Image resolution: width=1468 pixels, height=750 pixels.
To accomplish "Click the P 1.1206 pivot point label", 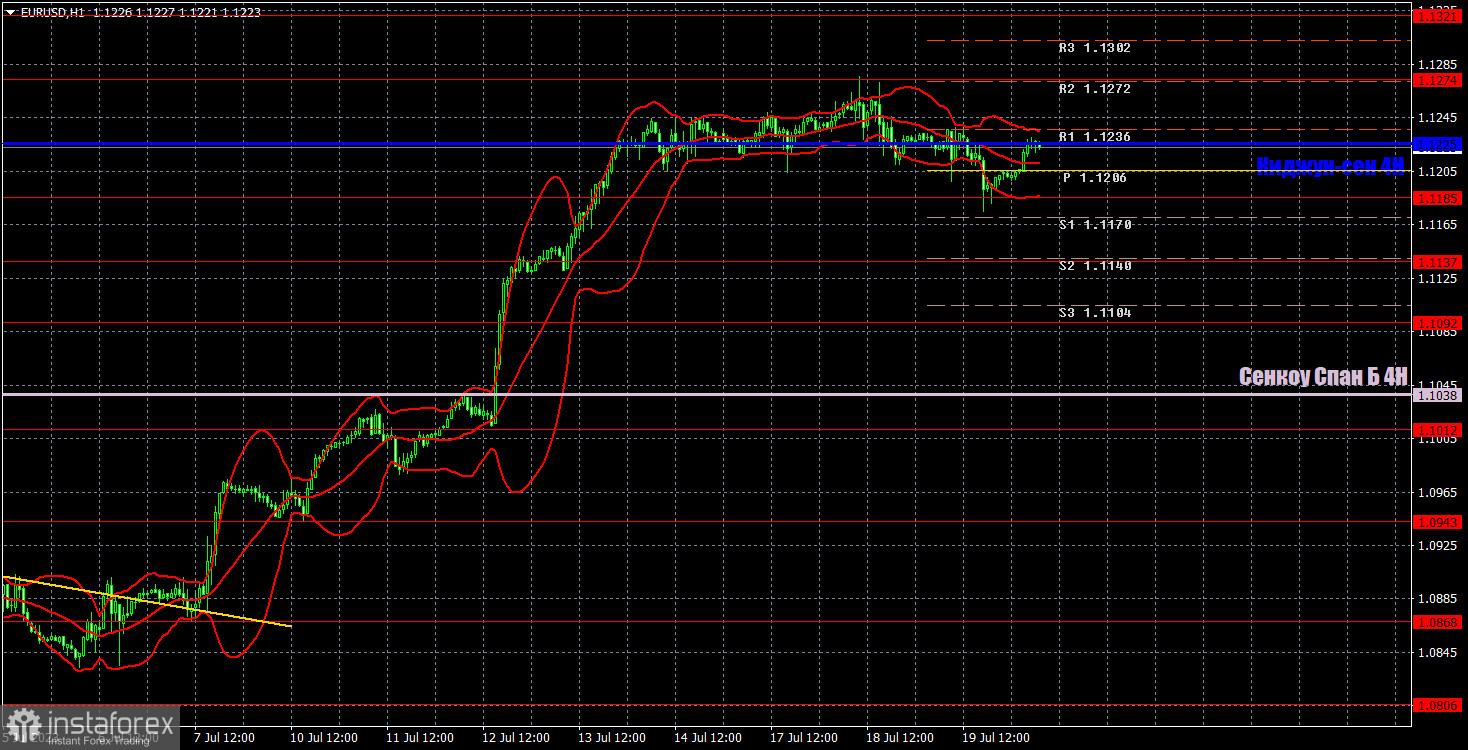I will coord(1095,177).
